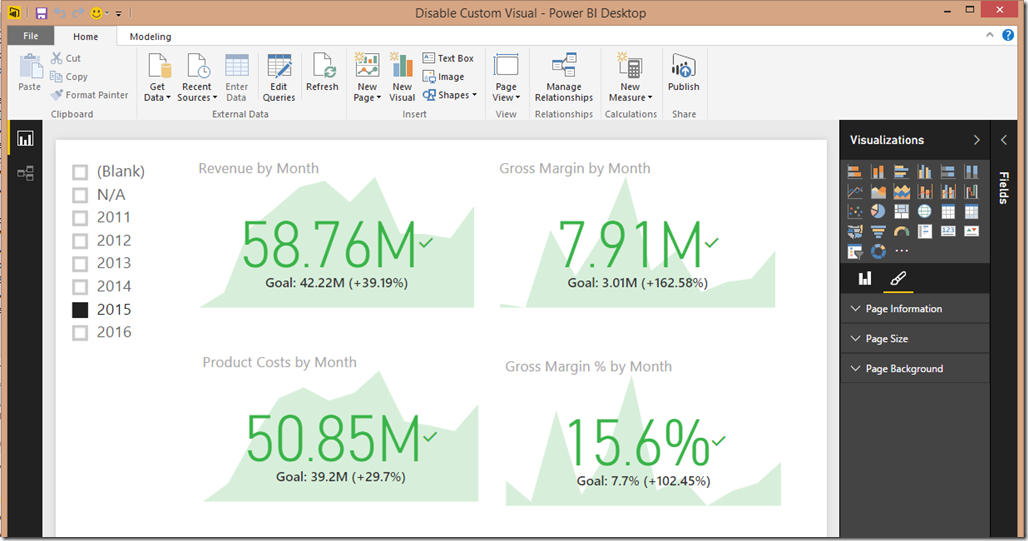Open the Get Data dropdown
This screenshot has width=1028, height=541.
(157, 78)
